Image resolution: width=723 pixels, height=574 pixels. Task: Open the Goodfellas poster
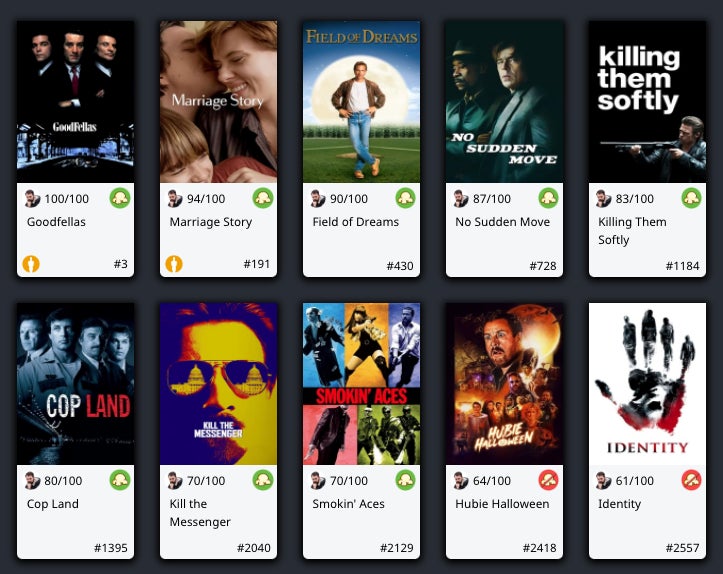(76, 101)
